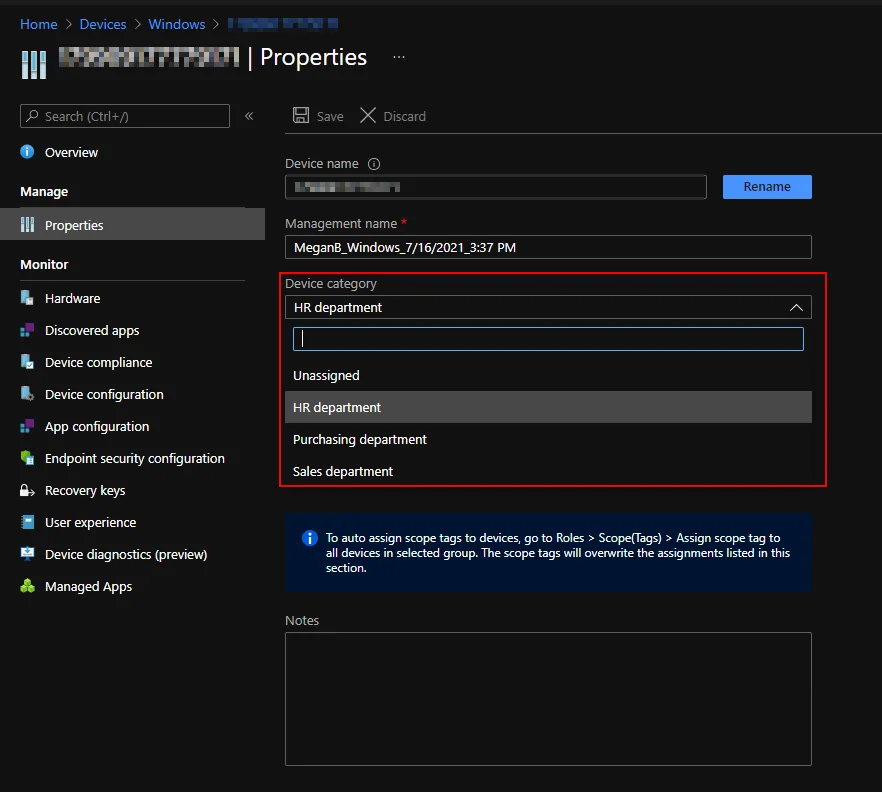The image size is (882, 792).
Task: Focus the device category filter box
Action: 548,339
